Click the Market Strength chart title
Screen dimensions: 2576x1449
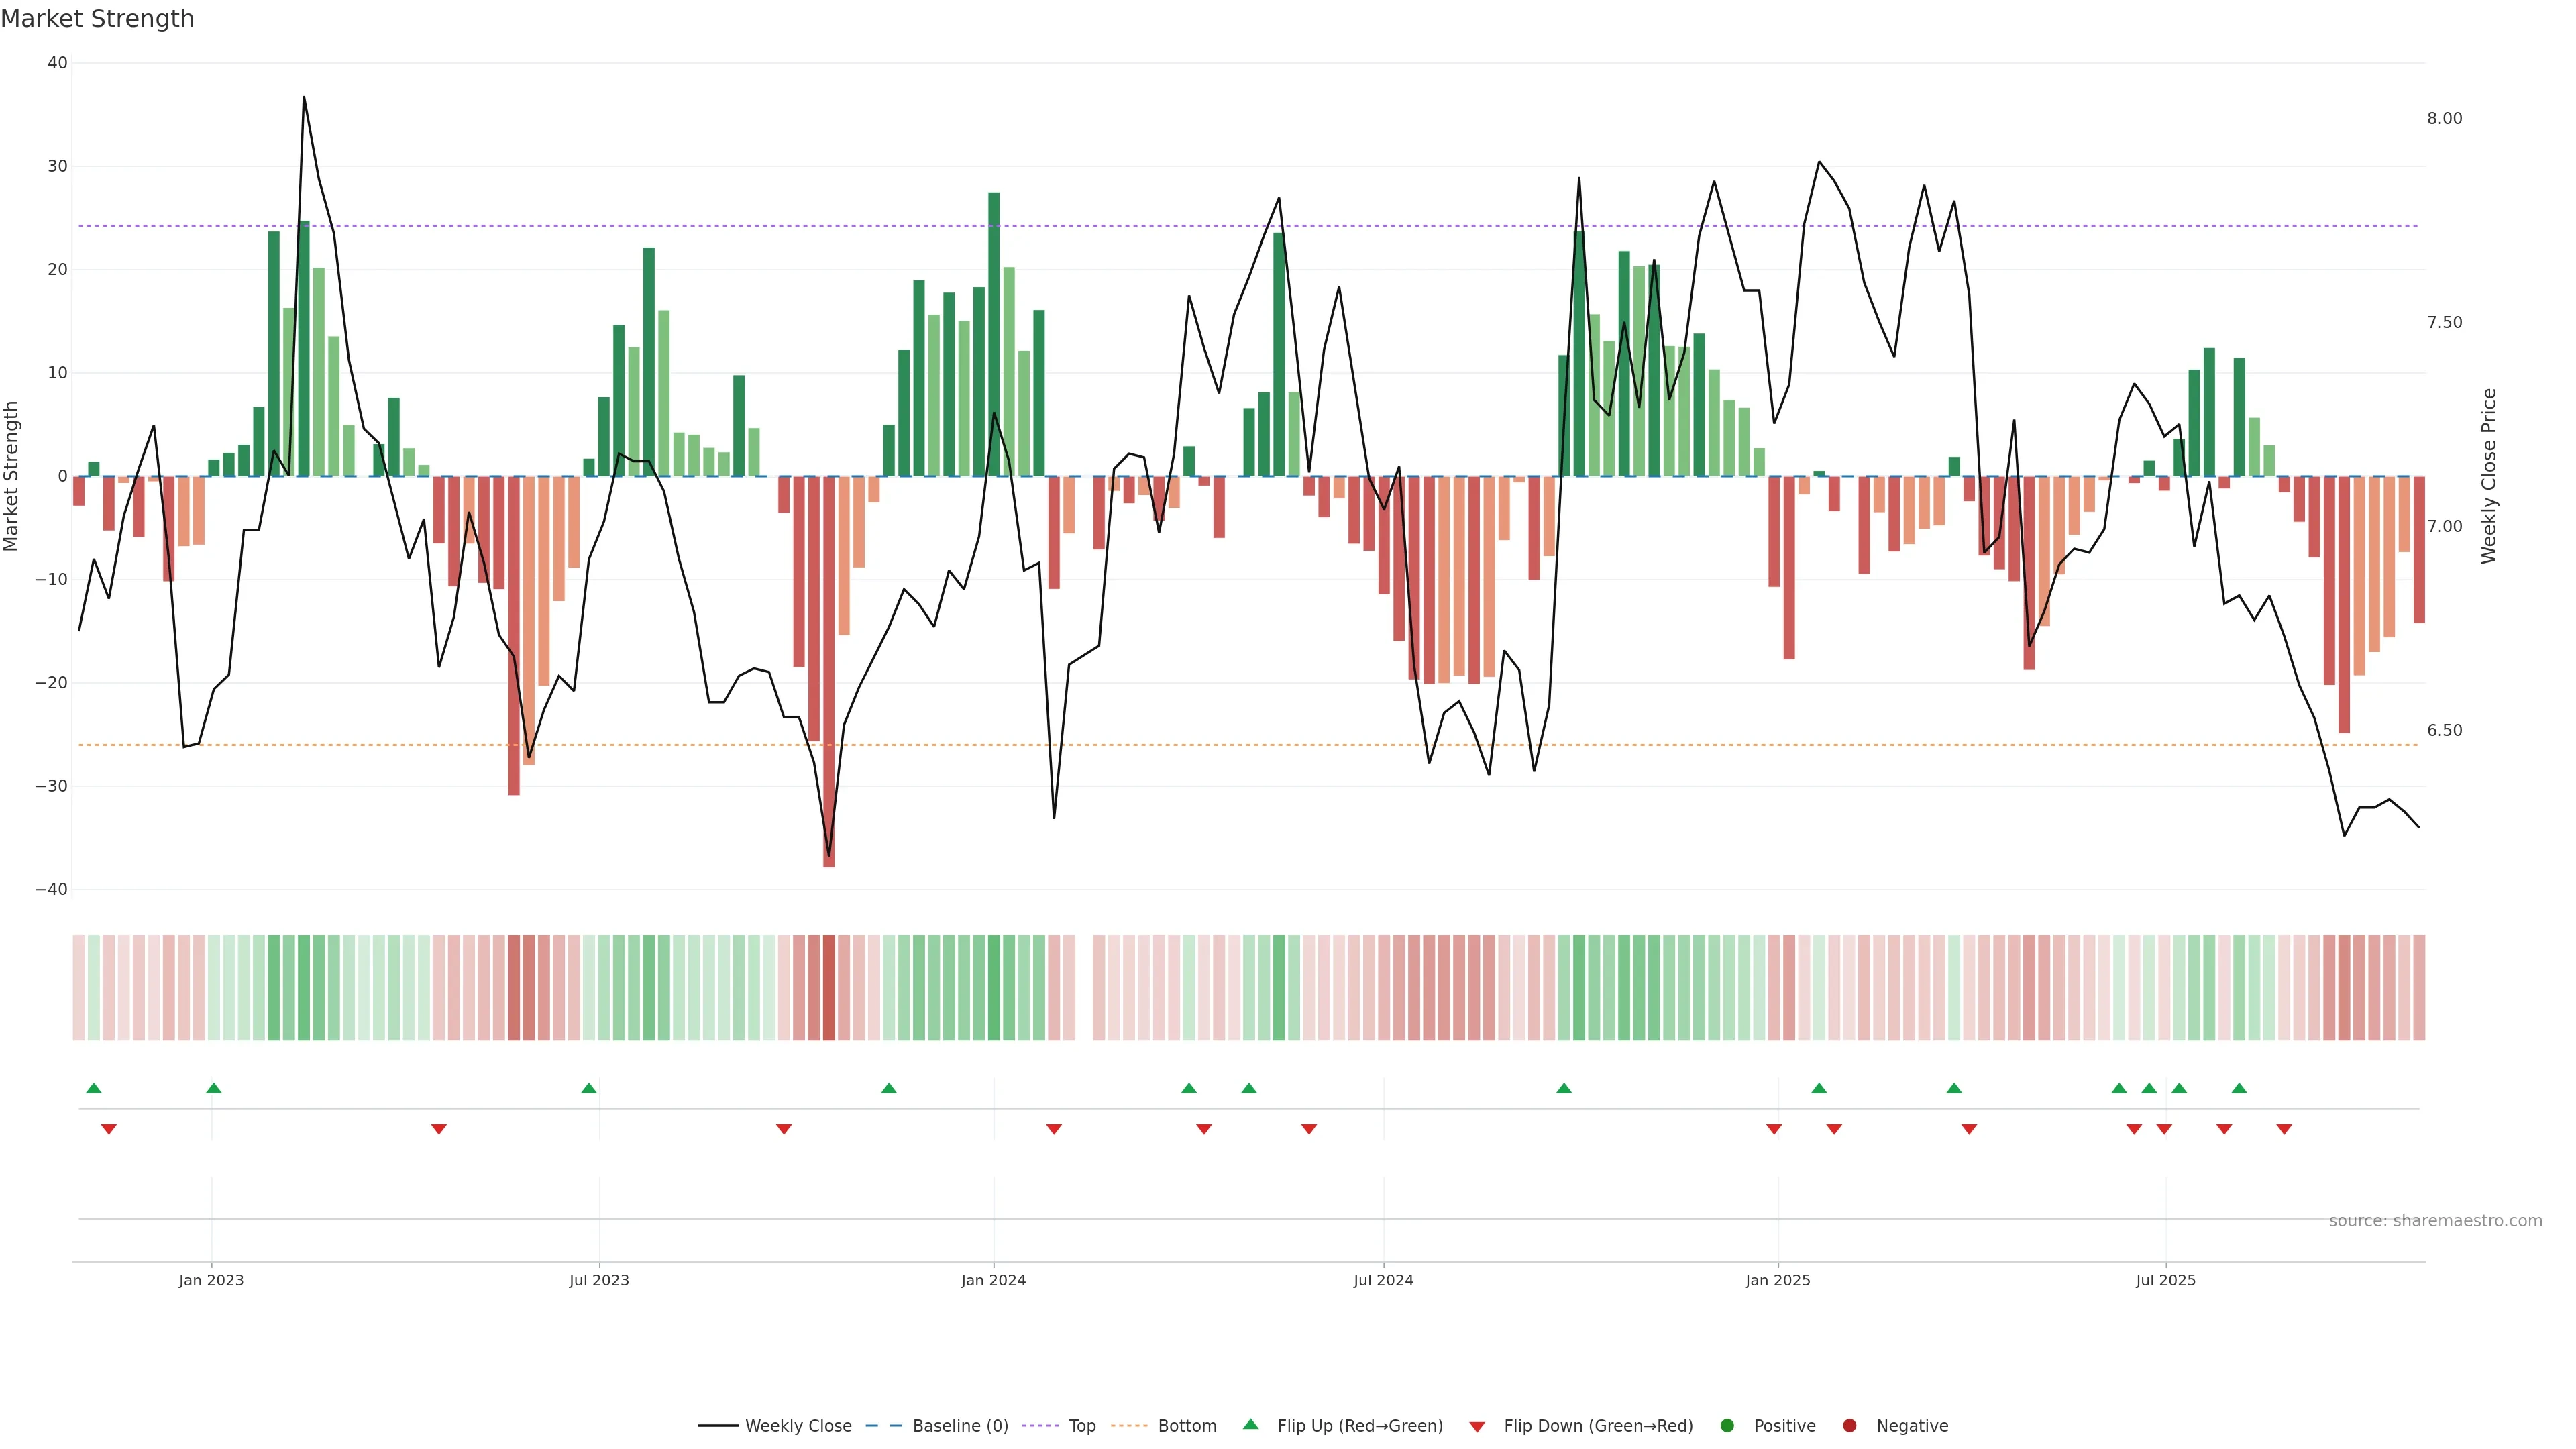tap(97, 19)
